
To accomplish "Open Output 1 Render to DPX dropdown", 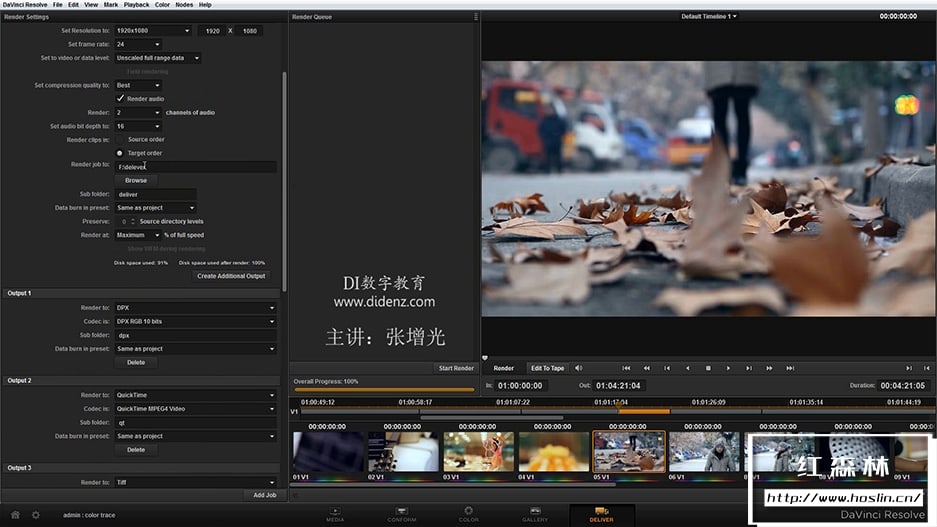I will coord(195,308).
